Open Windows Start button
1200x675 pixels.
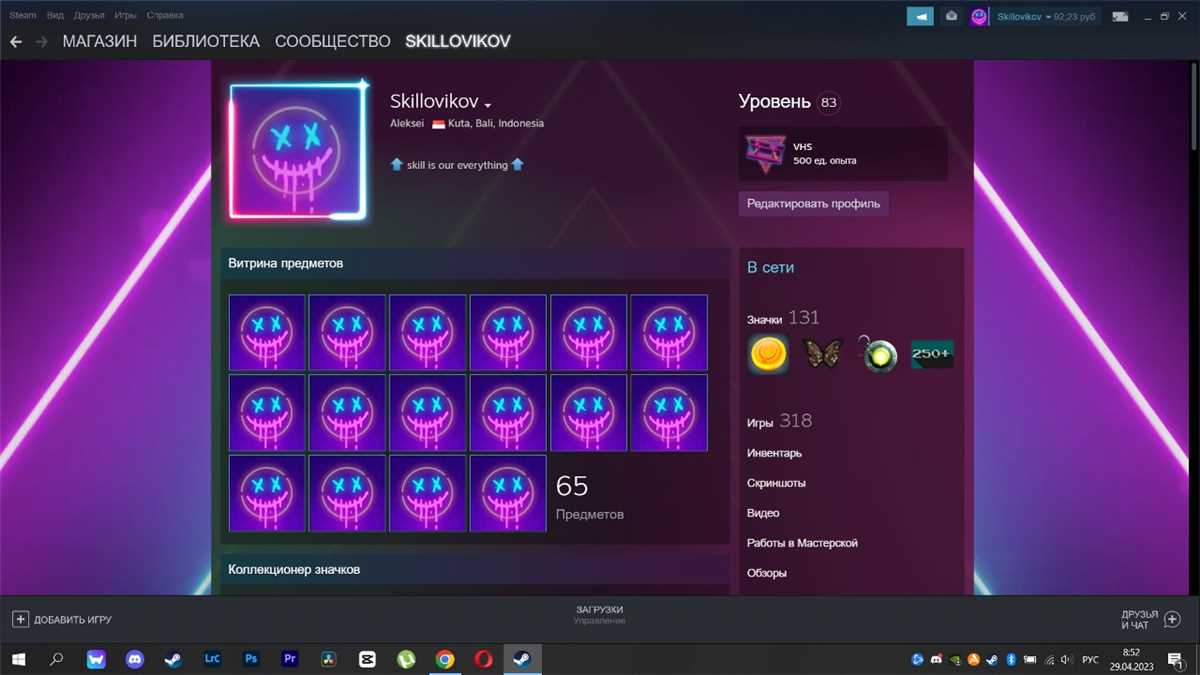click(x=18, y=659)
